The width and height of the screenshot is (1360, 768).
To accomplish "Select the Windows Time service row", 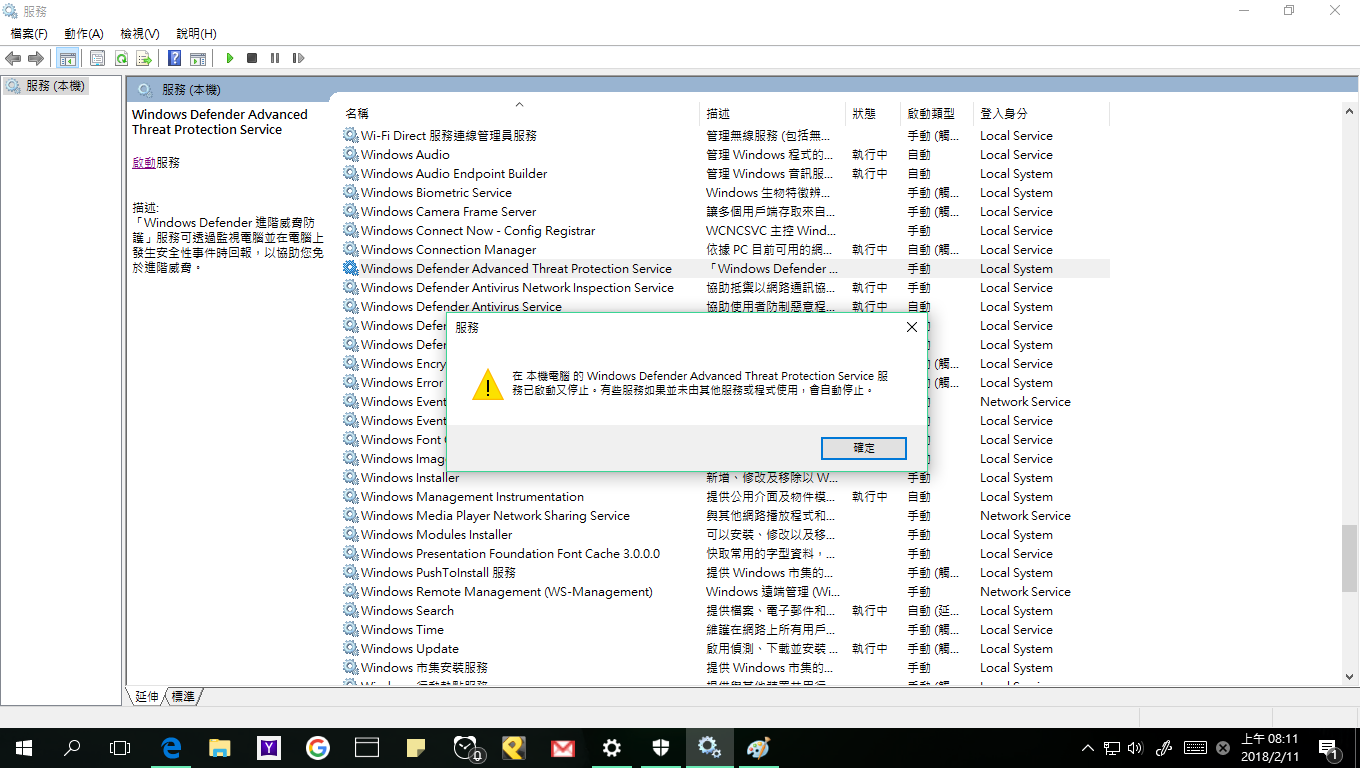I will [725, 630].
